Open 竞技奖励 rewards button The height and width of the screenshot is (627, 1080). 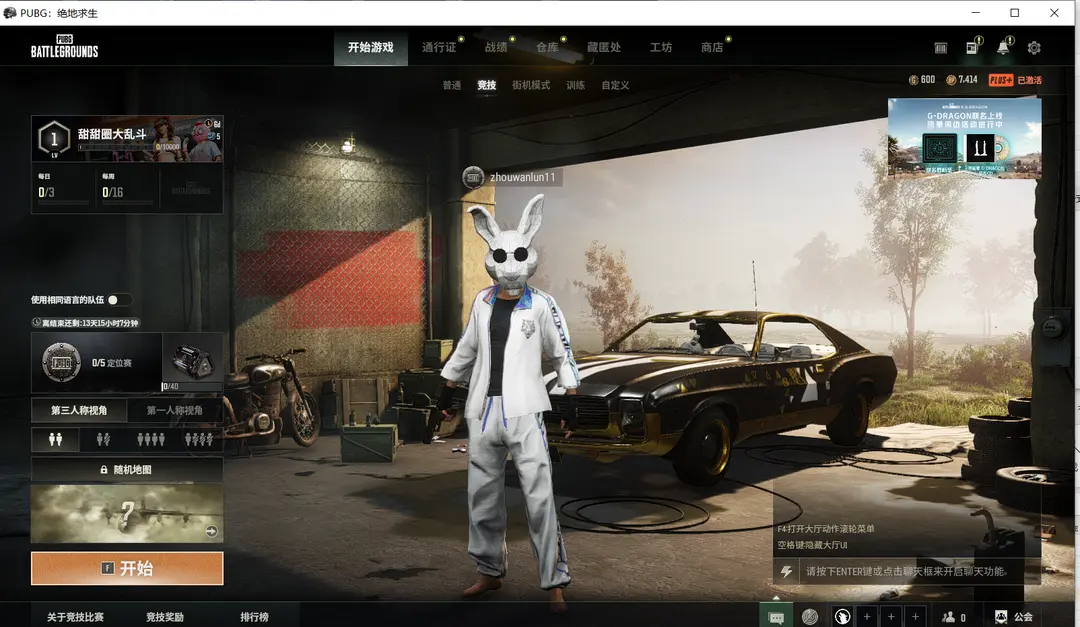[165, 617]
